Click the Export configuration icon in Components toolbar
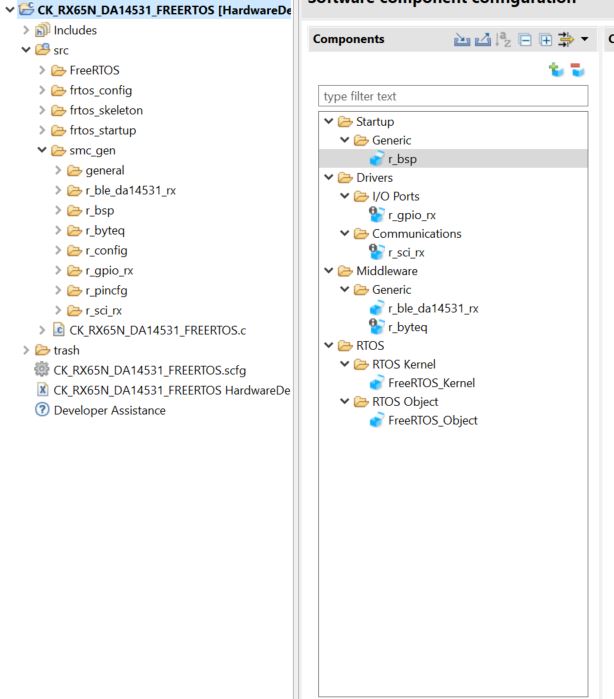The height and width of the screenshot is (699, 614). (x=482, y=40)
